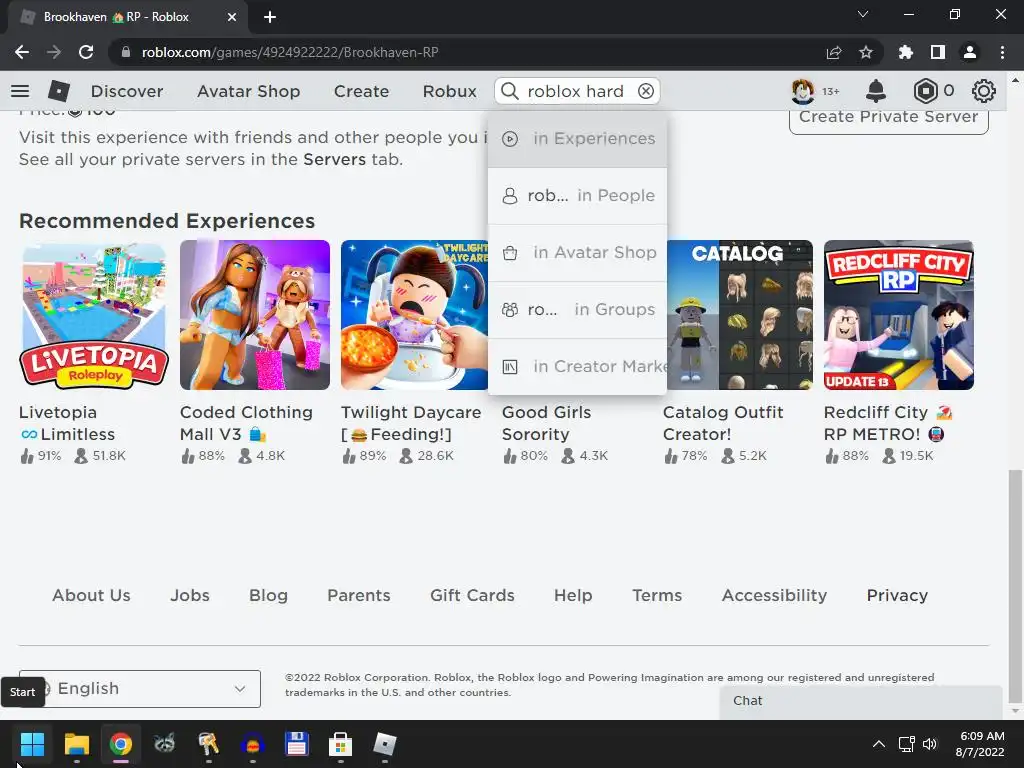Click Create Private Server button
This screenshot has width=1024, height=768.
tap(888, 119)
